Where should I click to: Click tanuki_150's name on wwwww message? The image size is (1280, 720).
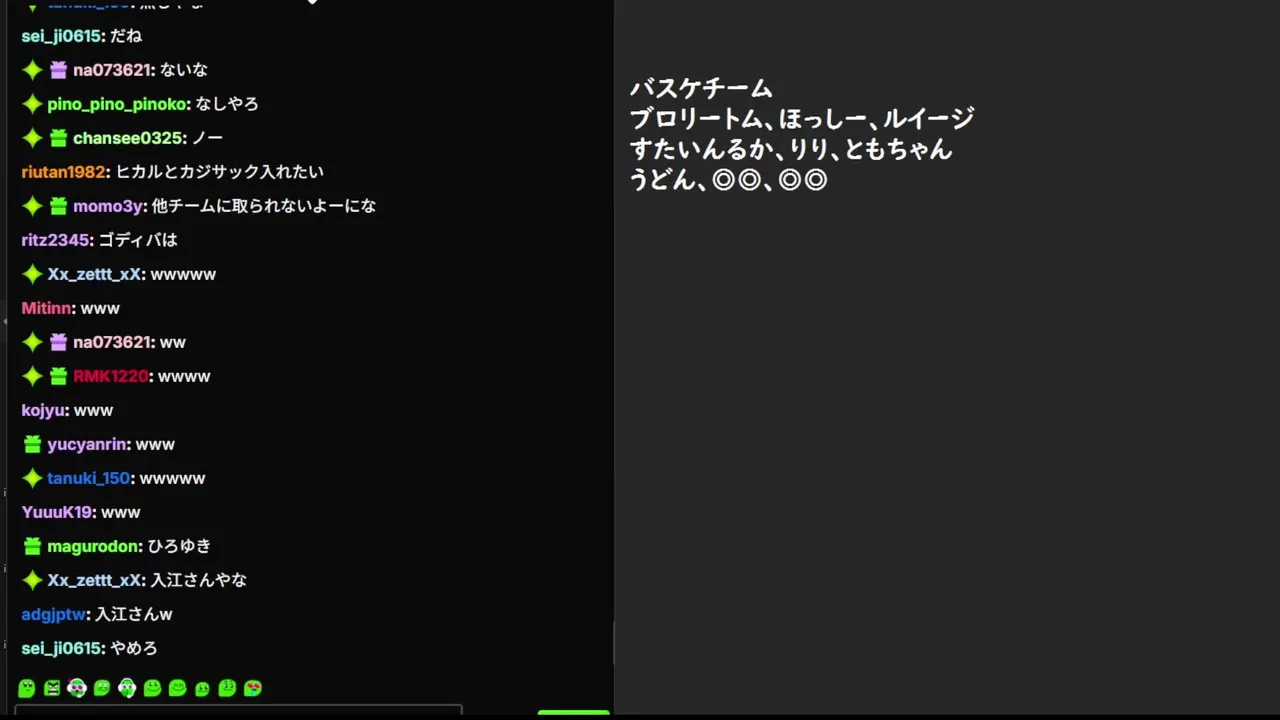tap(88, 478)
